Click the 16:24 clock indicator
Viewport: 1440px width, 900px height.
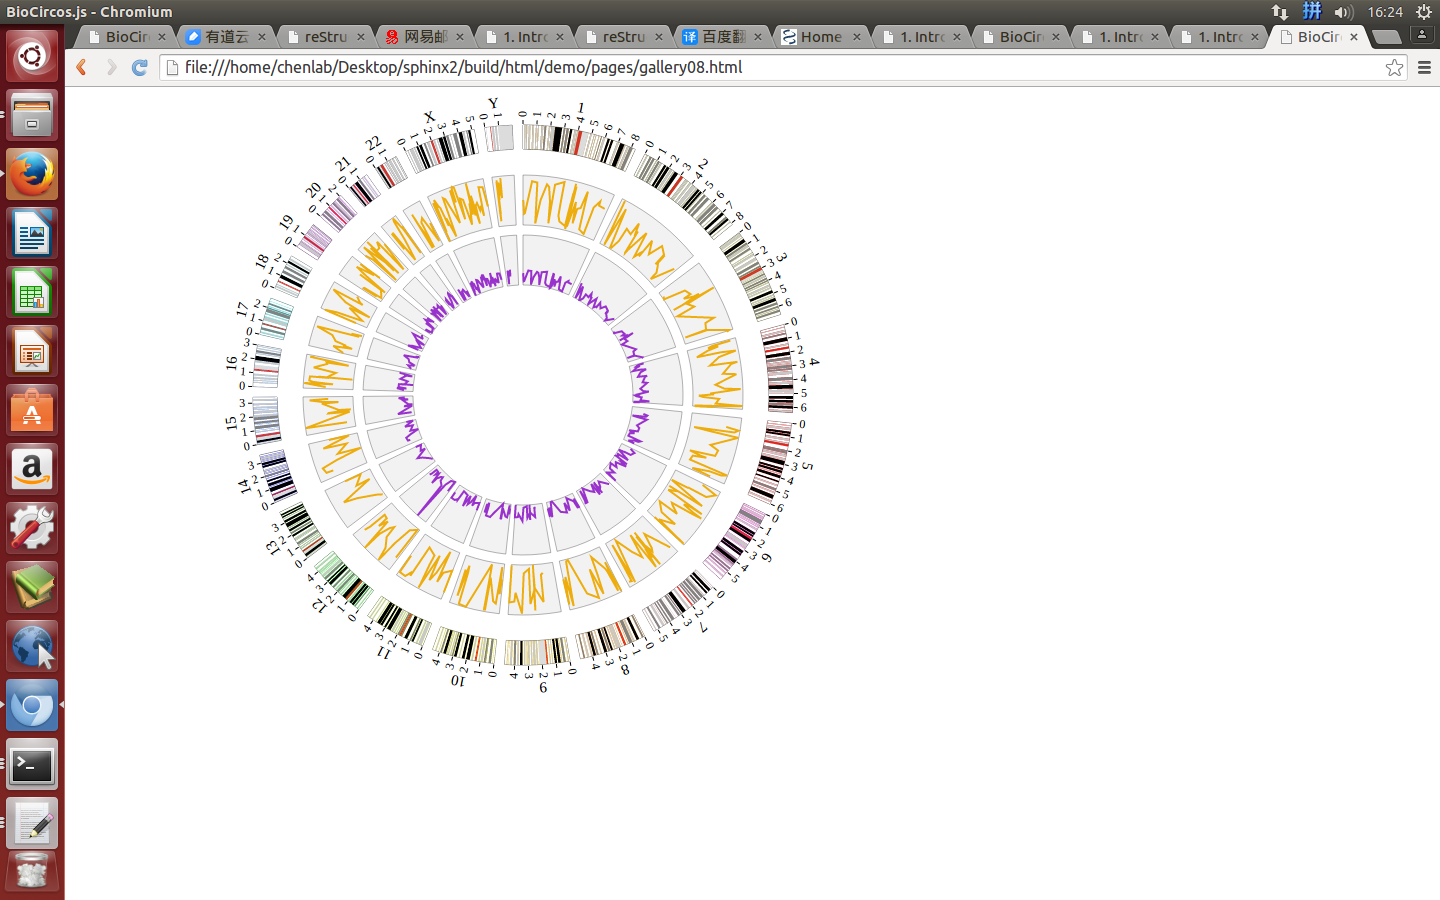point(1385,12)
